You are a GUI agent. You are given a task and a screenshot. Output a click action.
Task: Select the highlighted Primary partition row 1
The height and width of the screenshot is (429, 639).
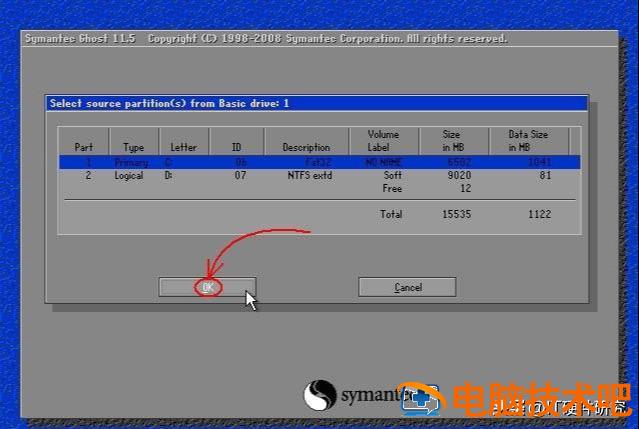tap(320, 162)
